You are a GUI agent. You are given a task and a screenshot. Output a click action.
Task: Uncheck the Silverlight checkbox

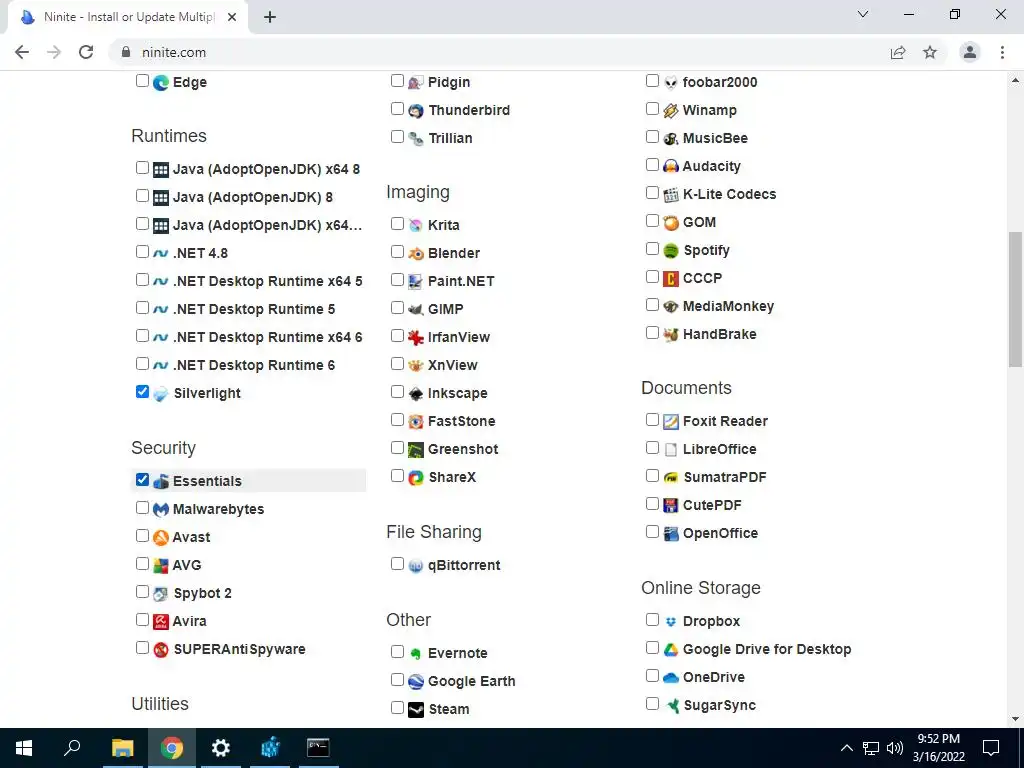(142, 392)
